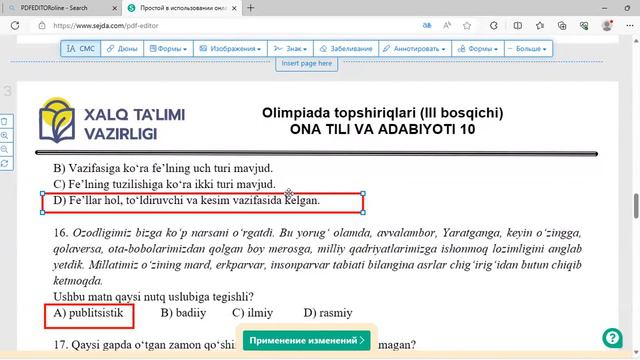The height and width of the screenshot is (360, 640).
Task: Add page to favorites star
Action: point(467,25)
